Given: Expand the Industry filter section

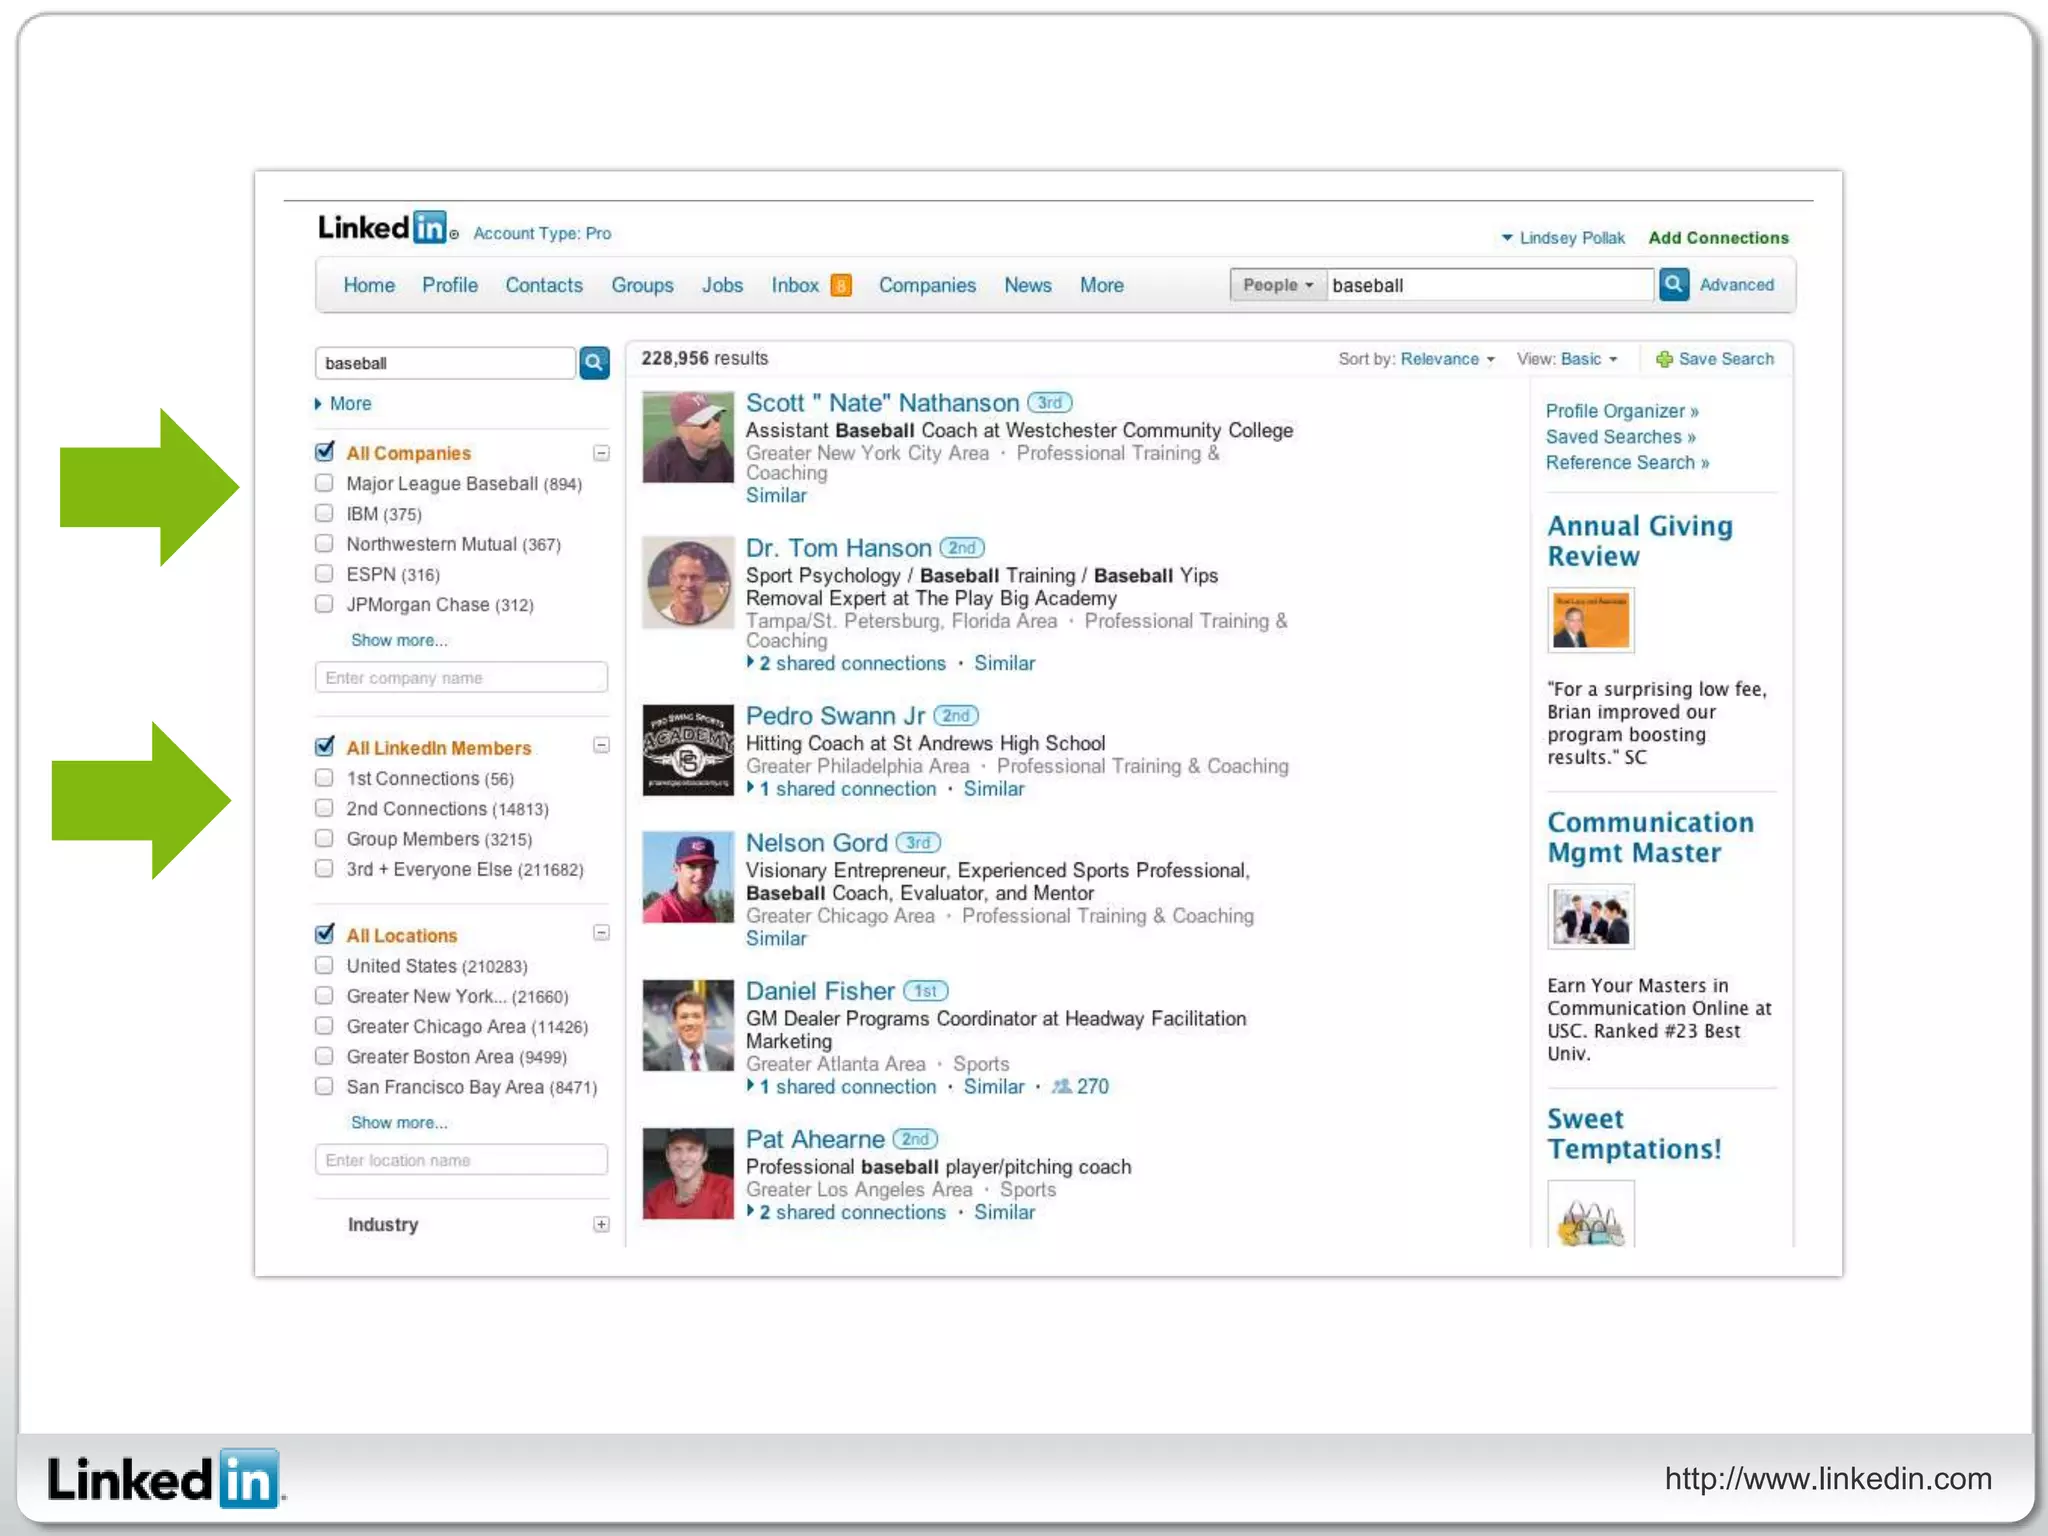Looking at the screenshot, I should click(x=601, y=1224).
